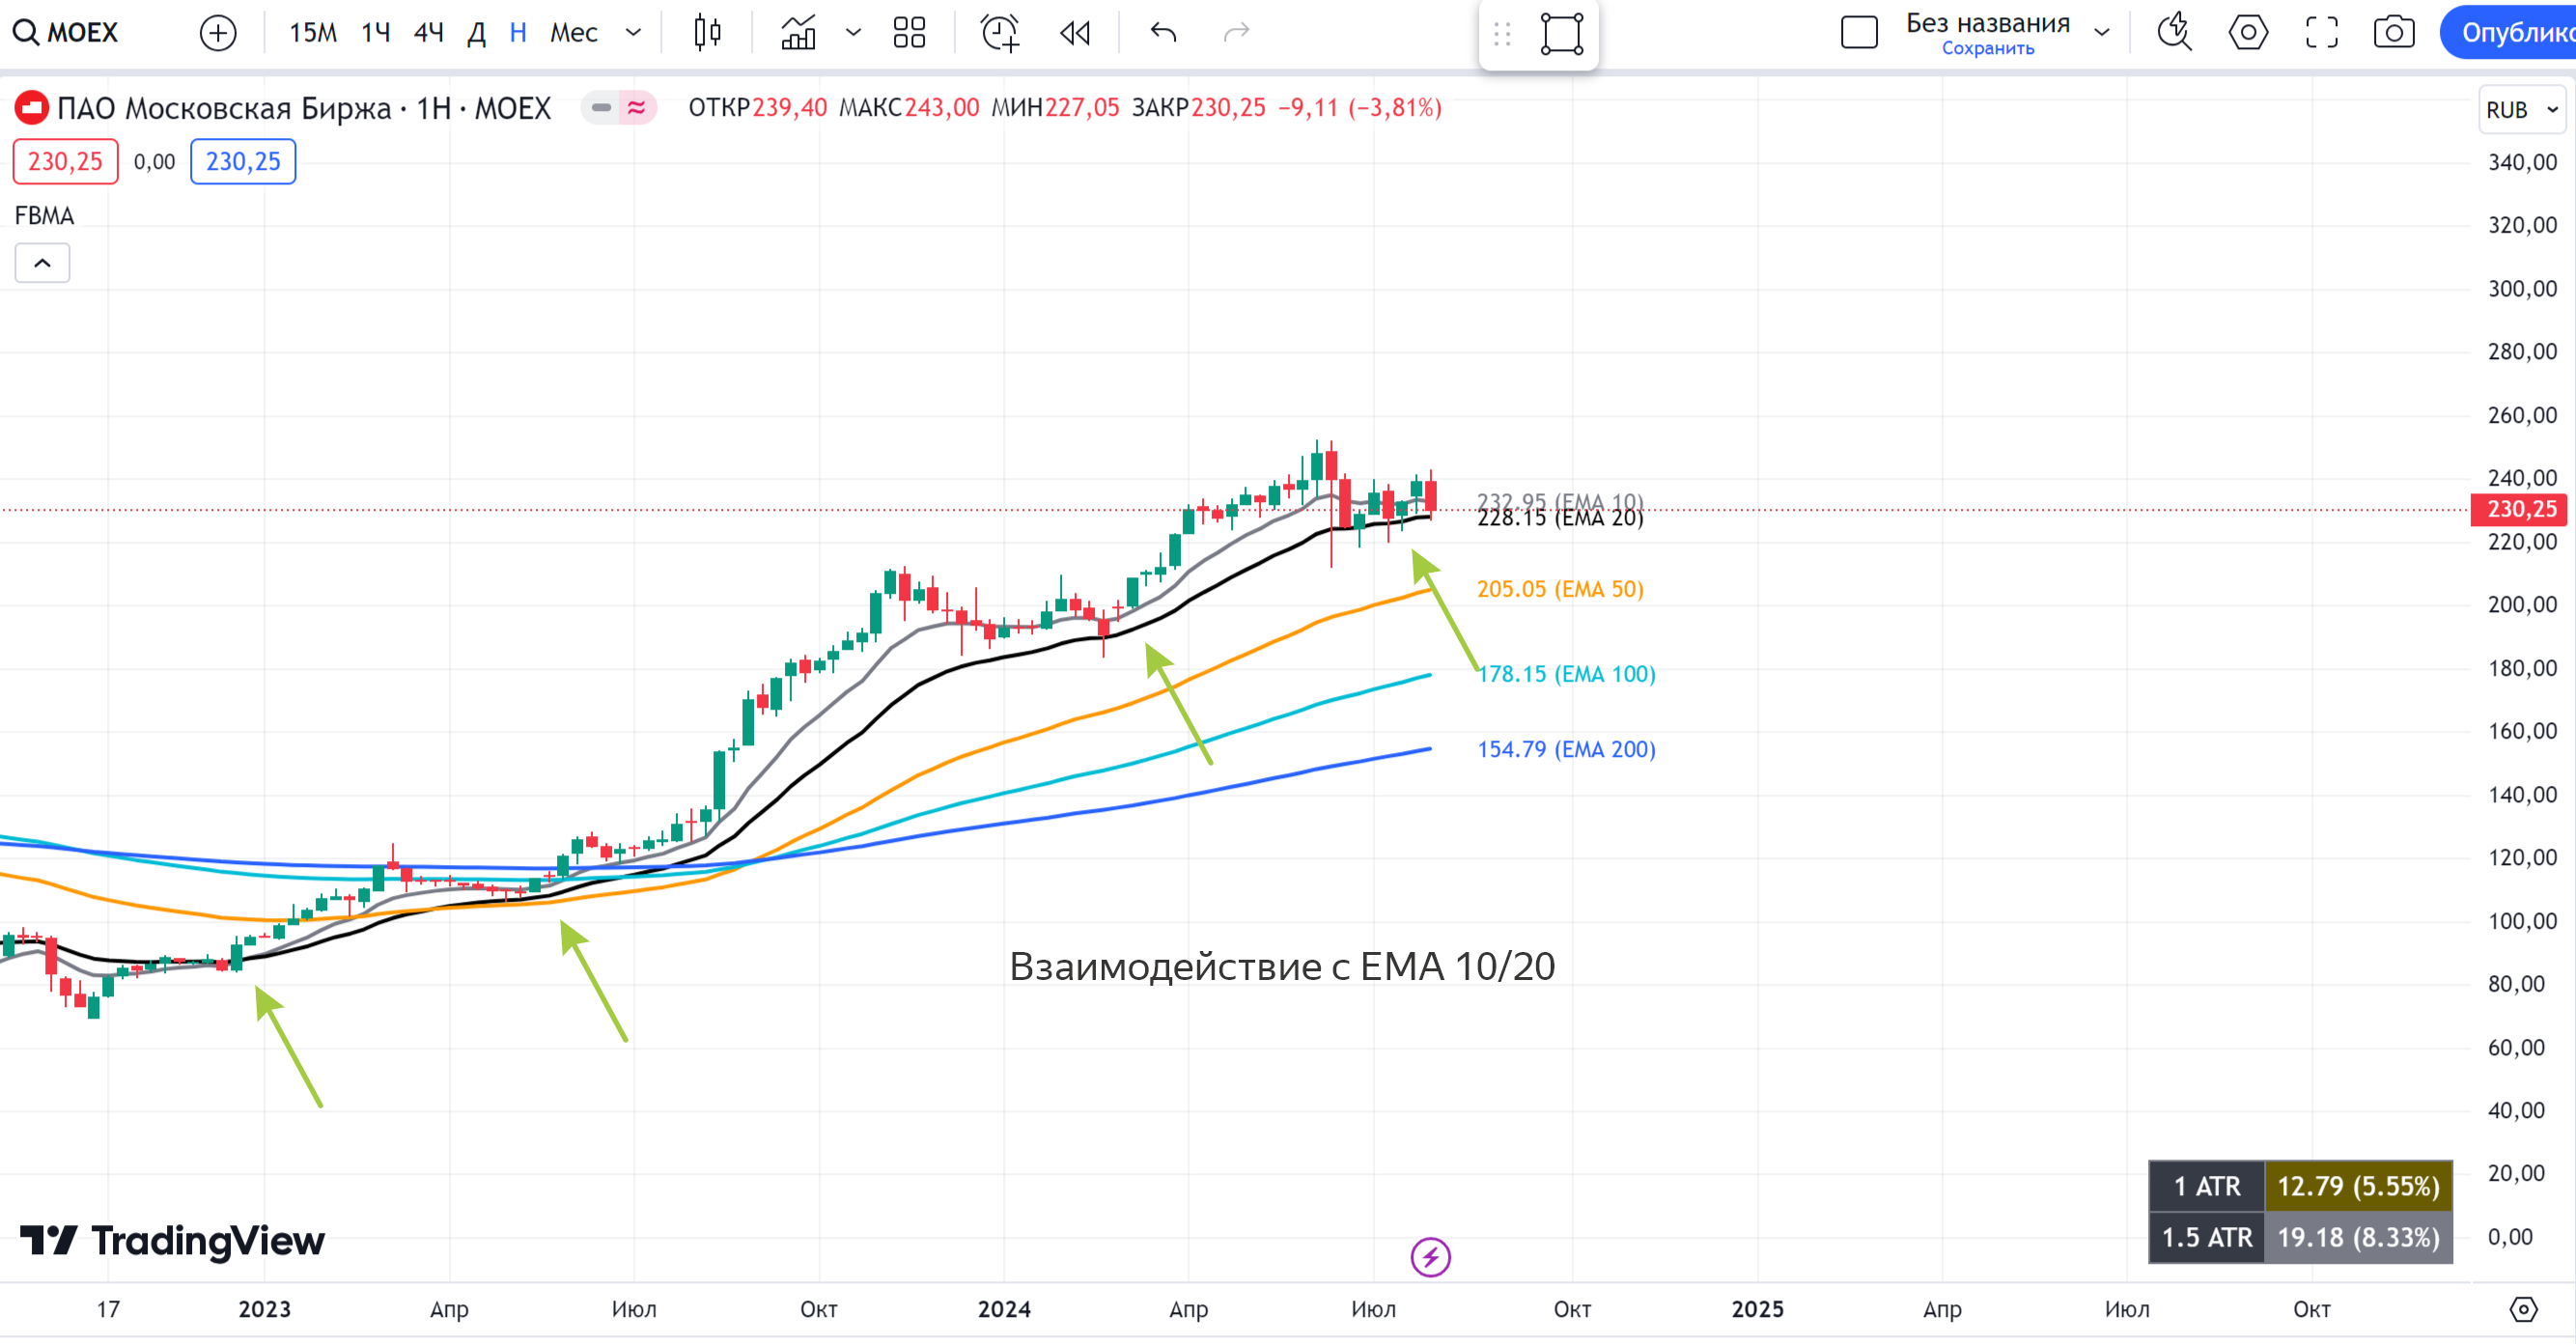Enter fullscreen mode
2576x1344 pixels.
coord(2321,33)
